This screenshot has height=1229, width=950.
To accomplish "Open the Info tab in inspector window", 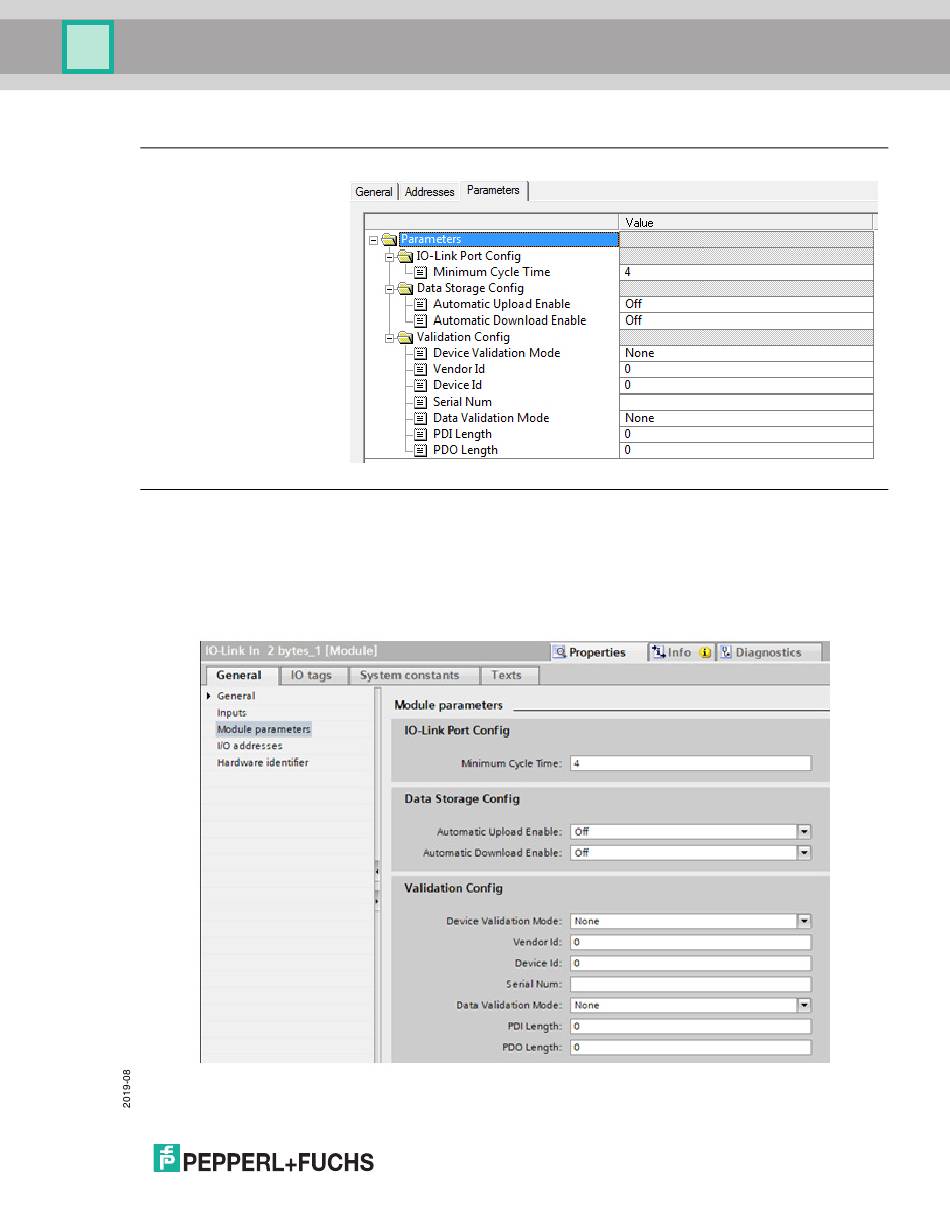I will pos(680,652).
